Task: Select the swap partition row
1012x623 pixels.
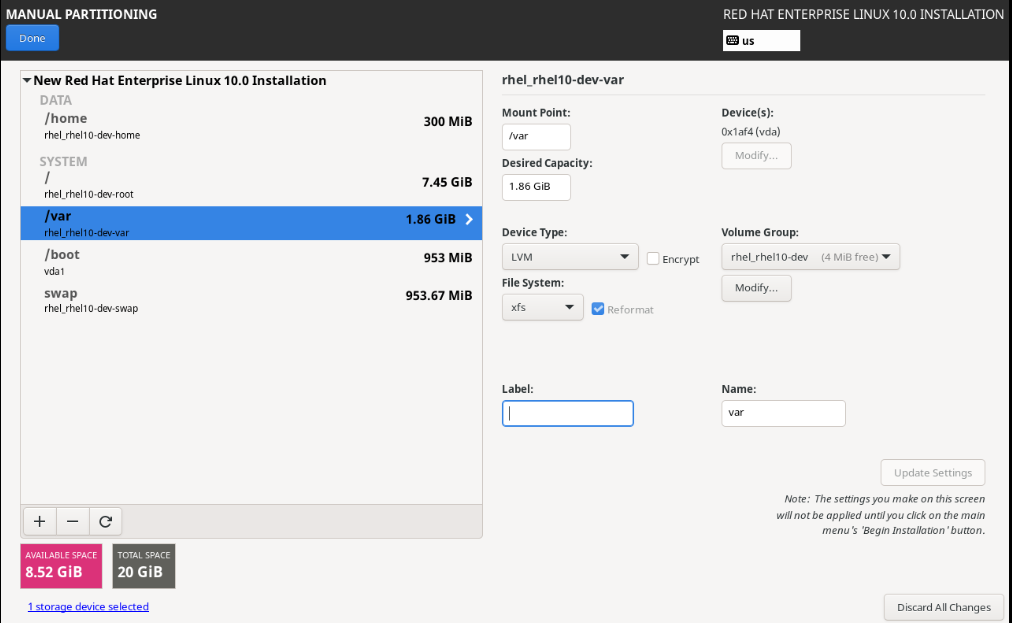Action: point(251,300)
